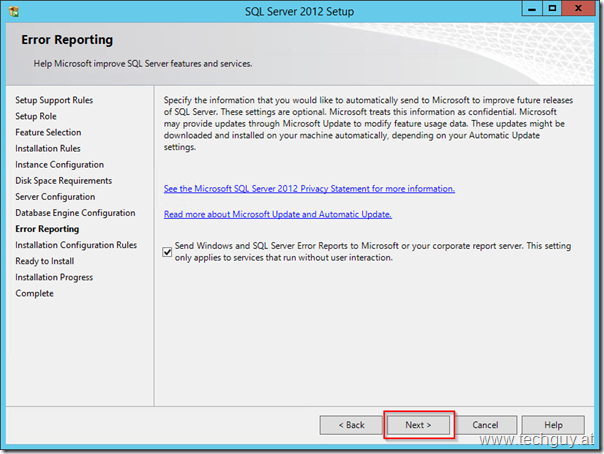Image resolution: width=604 pixels, height=454 pixels.
Task: Click the SQL Server 2012 Setup window title
Action: (299, 12)
